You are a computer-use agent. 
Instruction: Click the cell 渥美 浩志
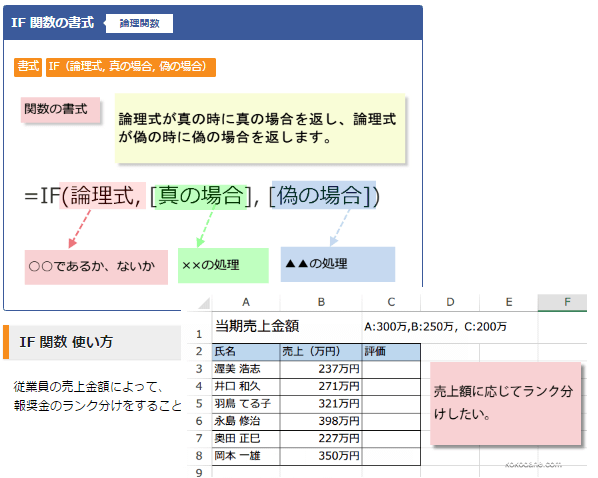[x=246, y=369]
